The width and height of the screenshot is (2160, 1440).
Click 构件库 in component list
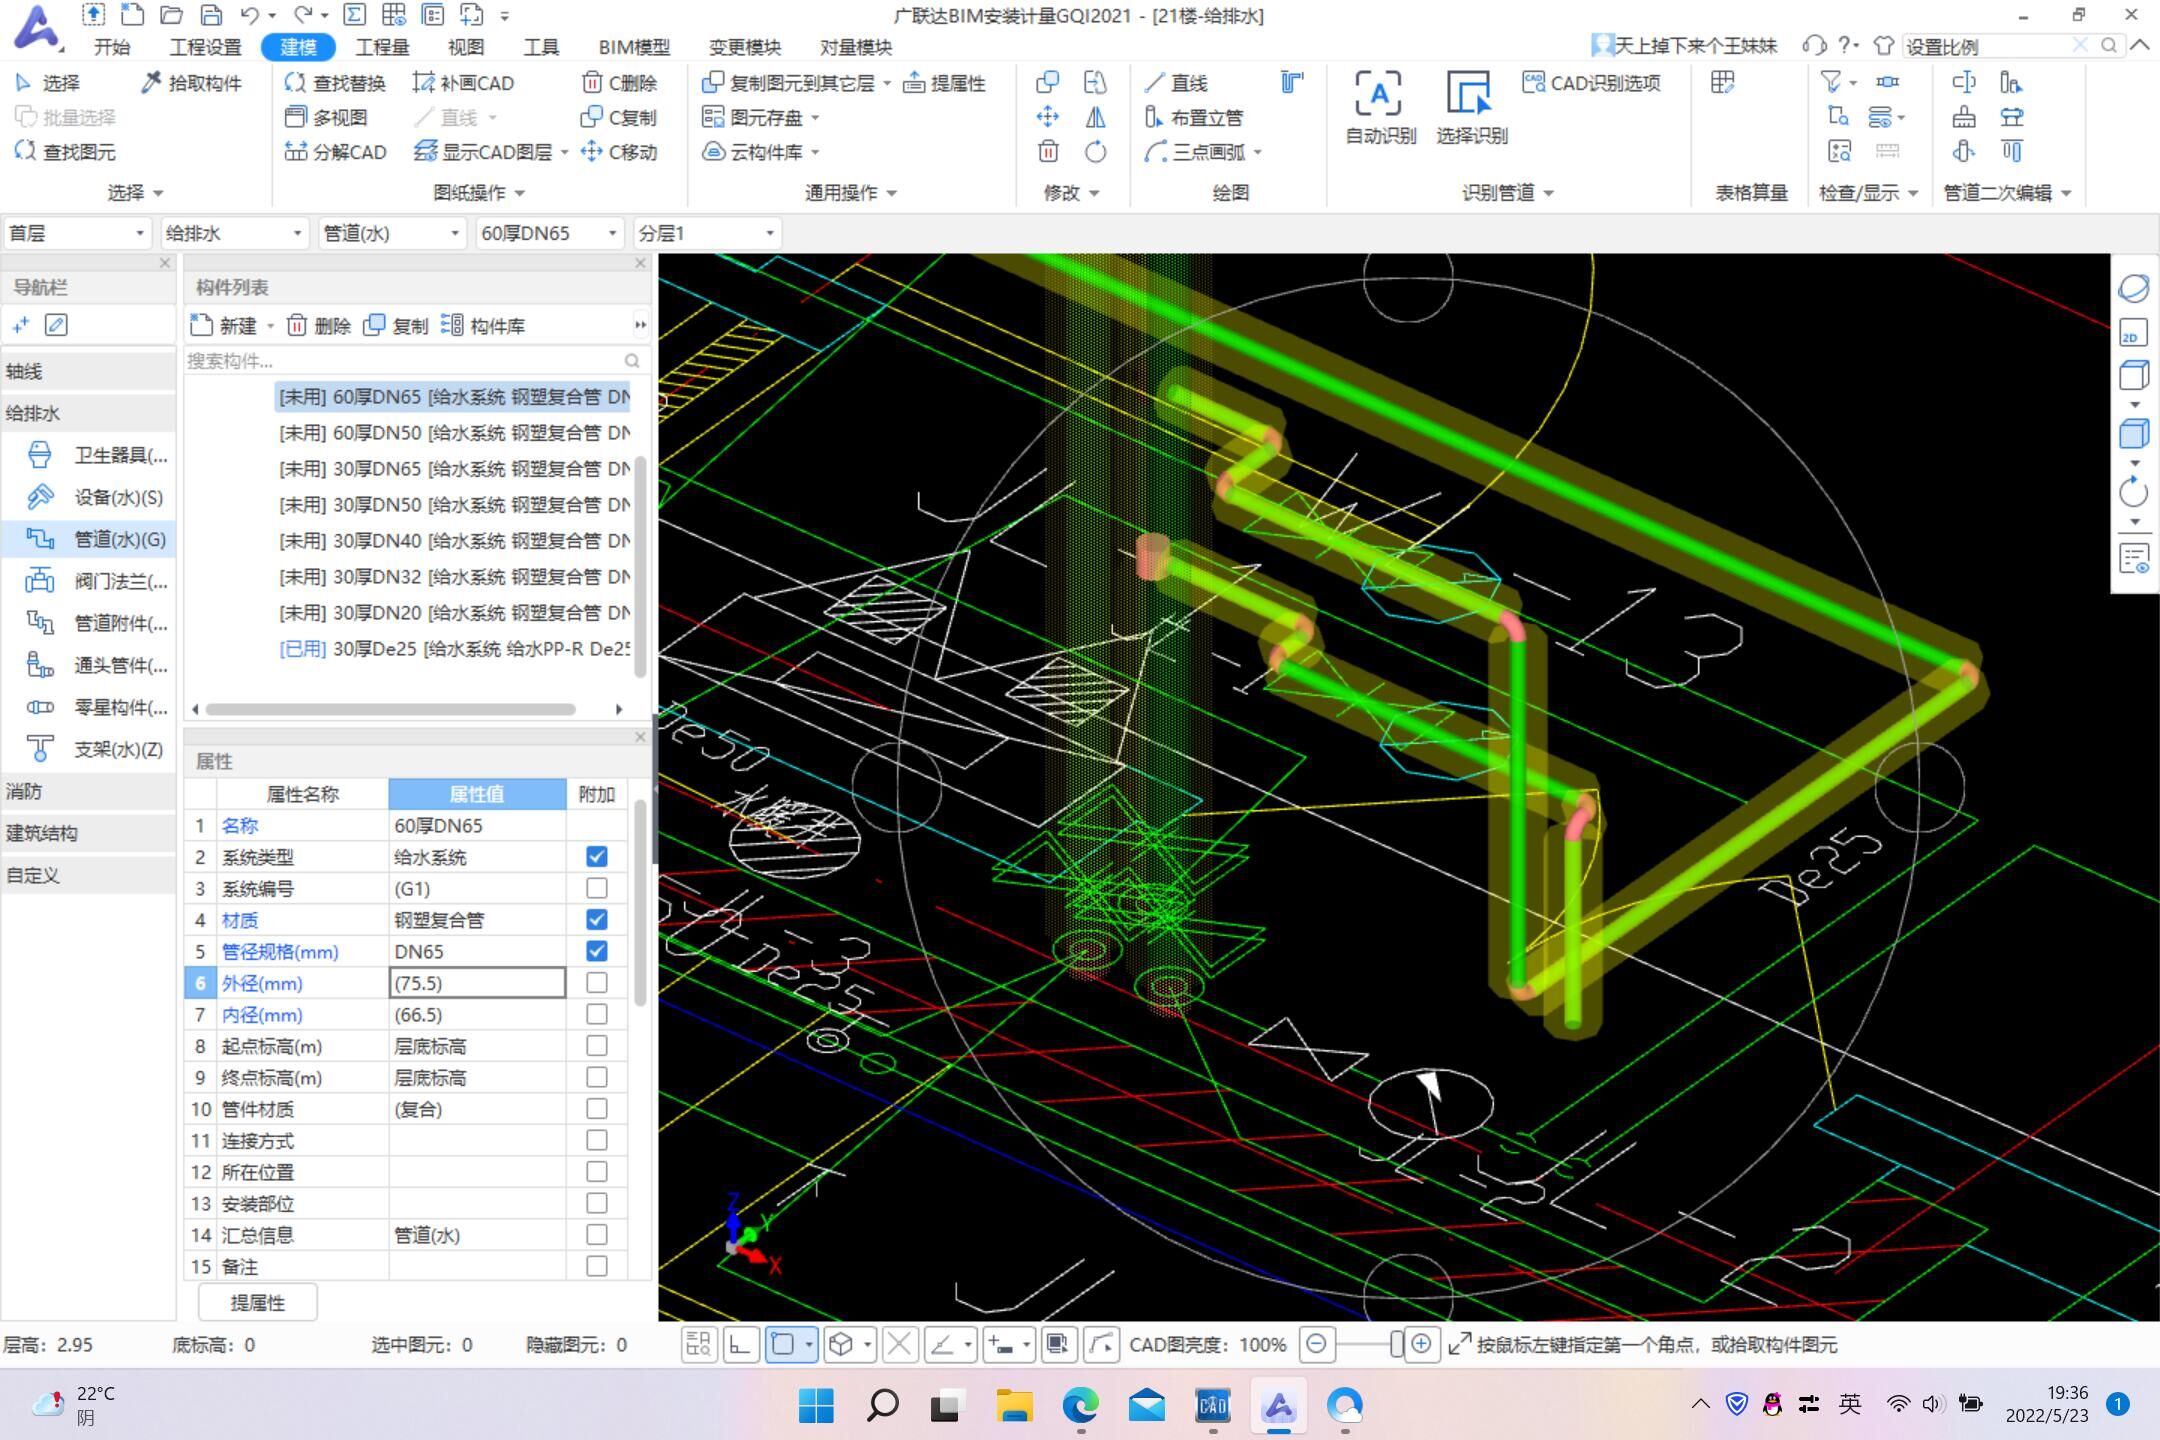[x=483, y=326]
